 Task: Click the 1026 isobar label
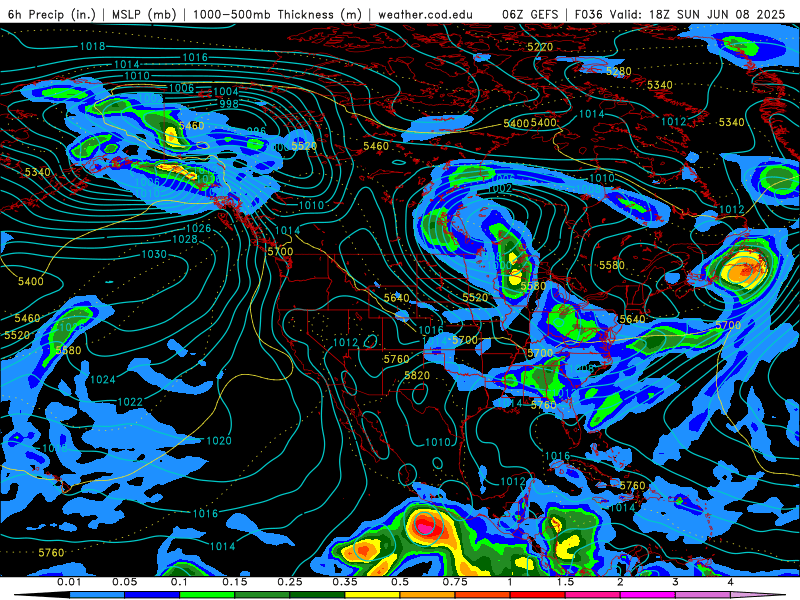[198, 228]
